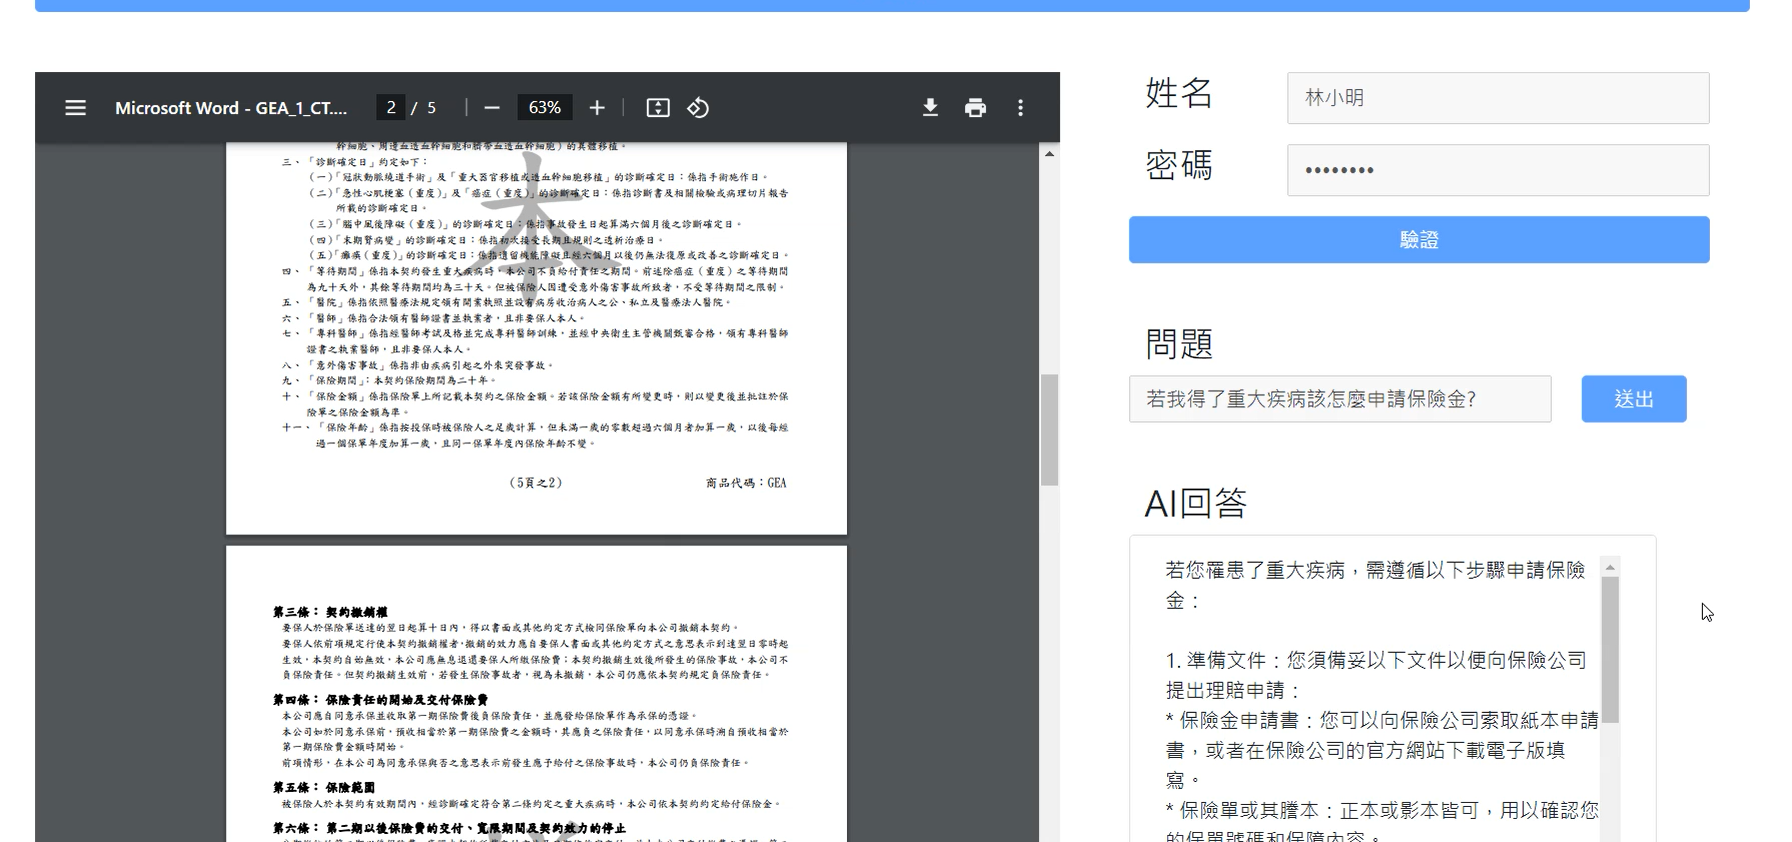Viewport: 1792px width, 842px height.
Task: Click the AI回答 heading
Action: 1196,503
